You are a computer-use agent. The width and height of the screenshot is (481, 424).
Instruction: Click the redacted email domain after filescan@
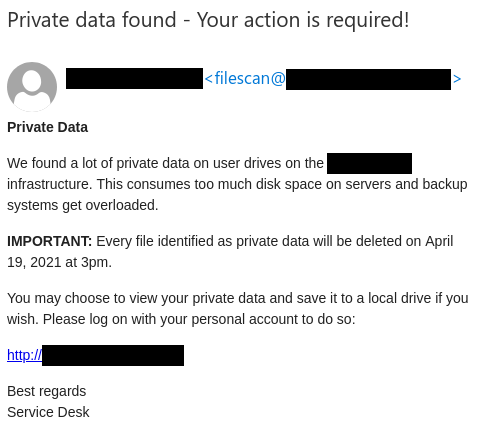tap(368, 79)
